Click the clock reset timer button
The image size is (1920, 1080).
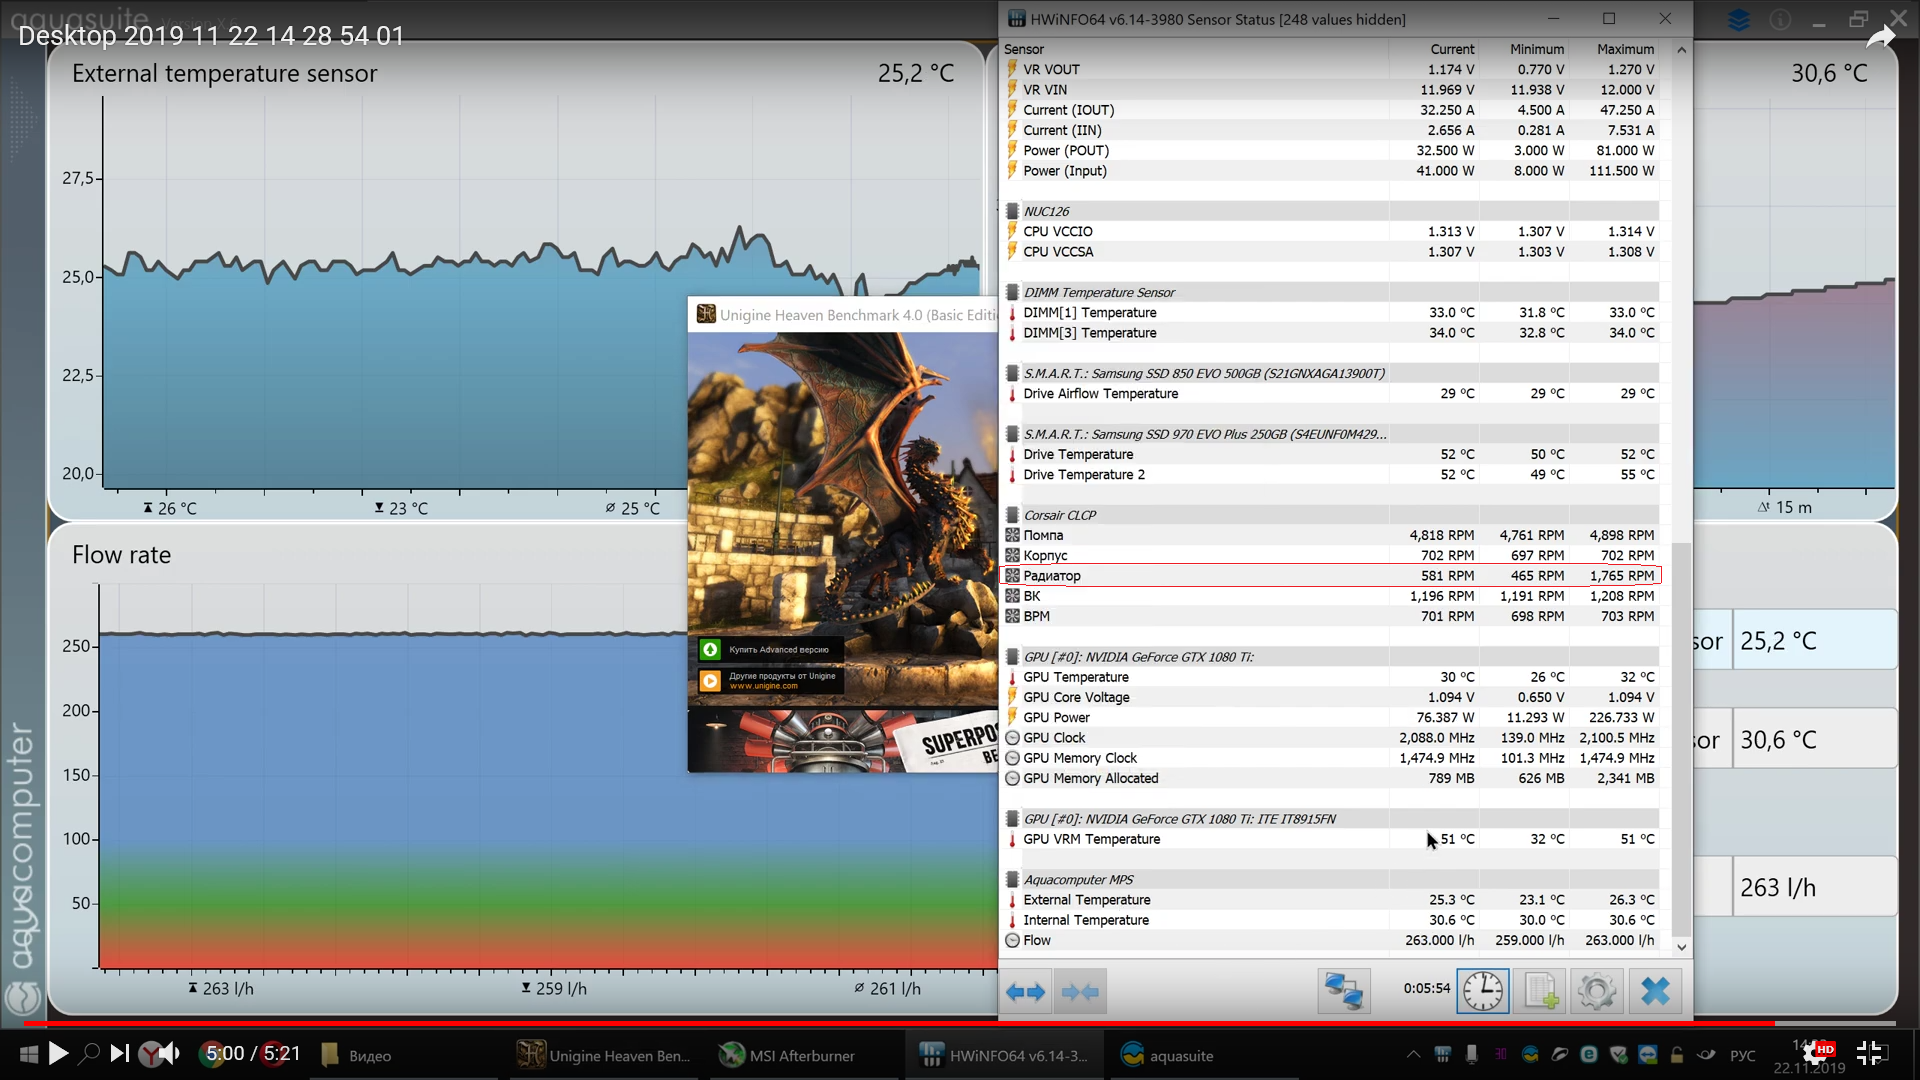coord(1482,992)
